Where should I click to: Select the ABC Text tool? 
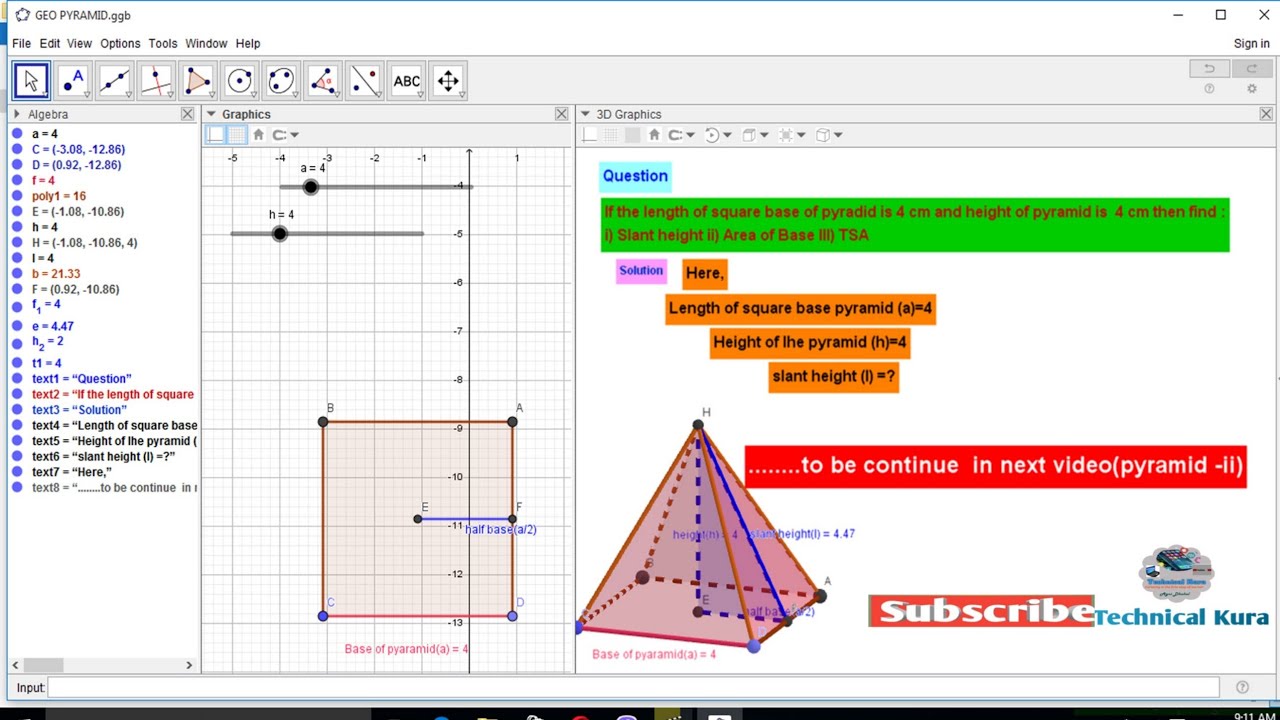point(406,81)
